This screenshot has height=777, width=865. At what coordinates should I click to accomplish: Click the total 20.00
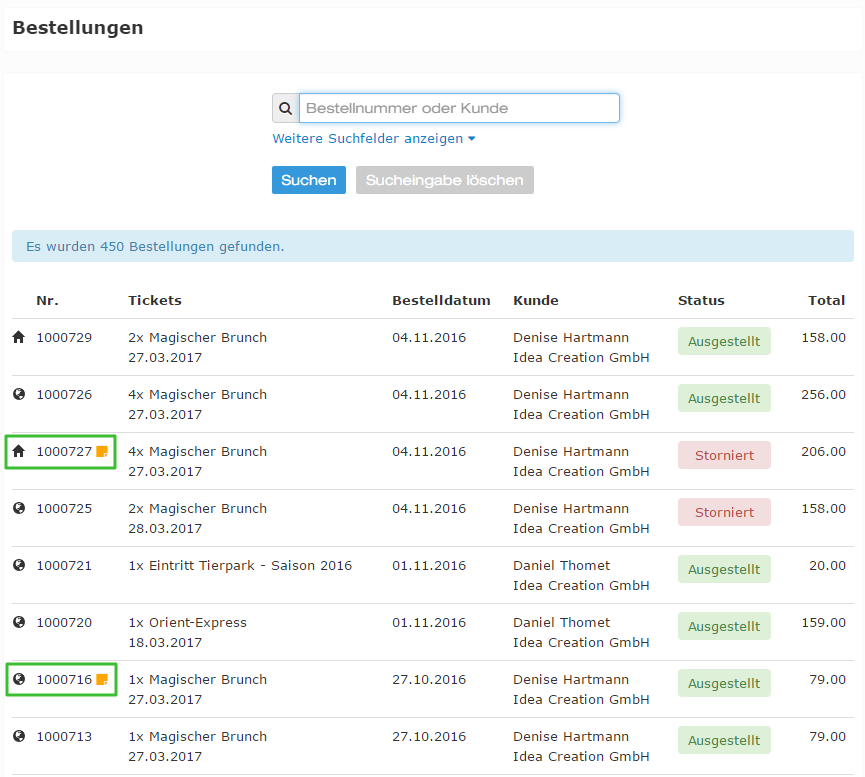(827, 566)
